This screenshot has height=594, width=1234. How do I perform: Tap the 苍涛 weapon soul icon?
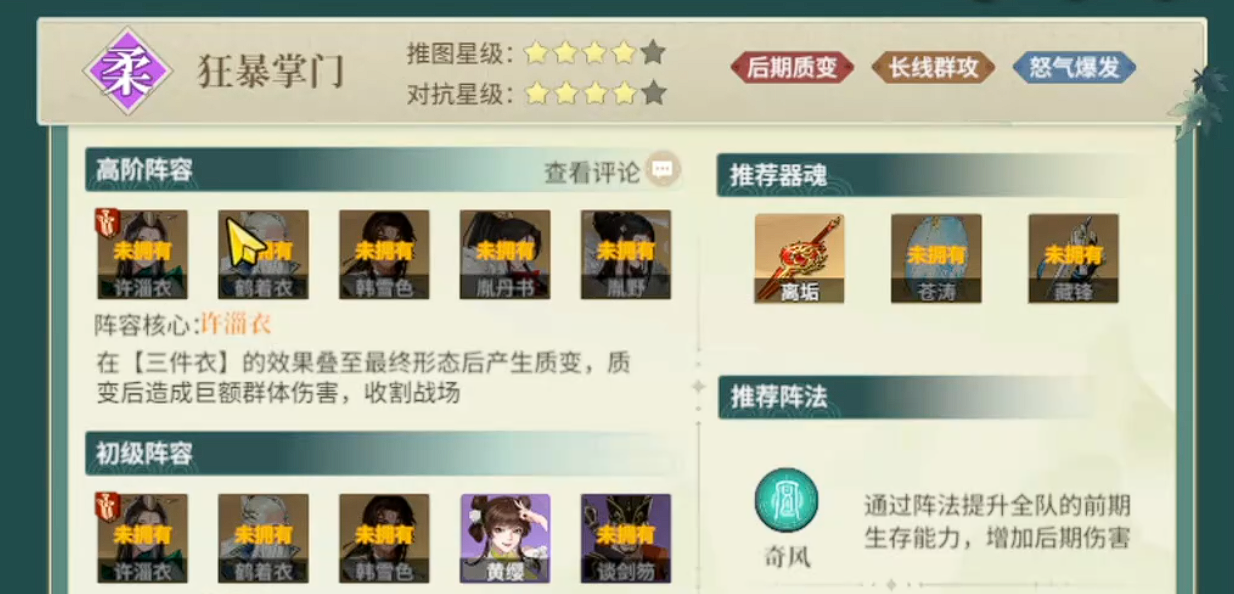936,258
